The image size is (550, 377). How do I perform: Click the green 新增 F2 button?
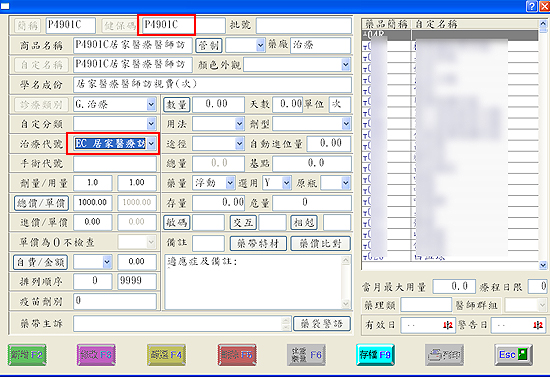pos(27,355)
